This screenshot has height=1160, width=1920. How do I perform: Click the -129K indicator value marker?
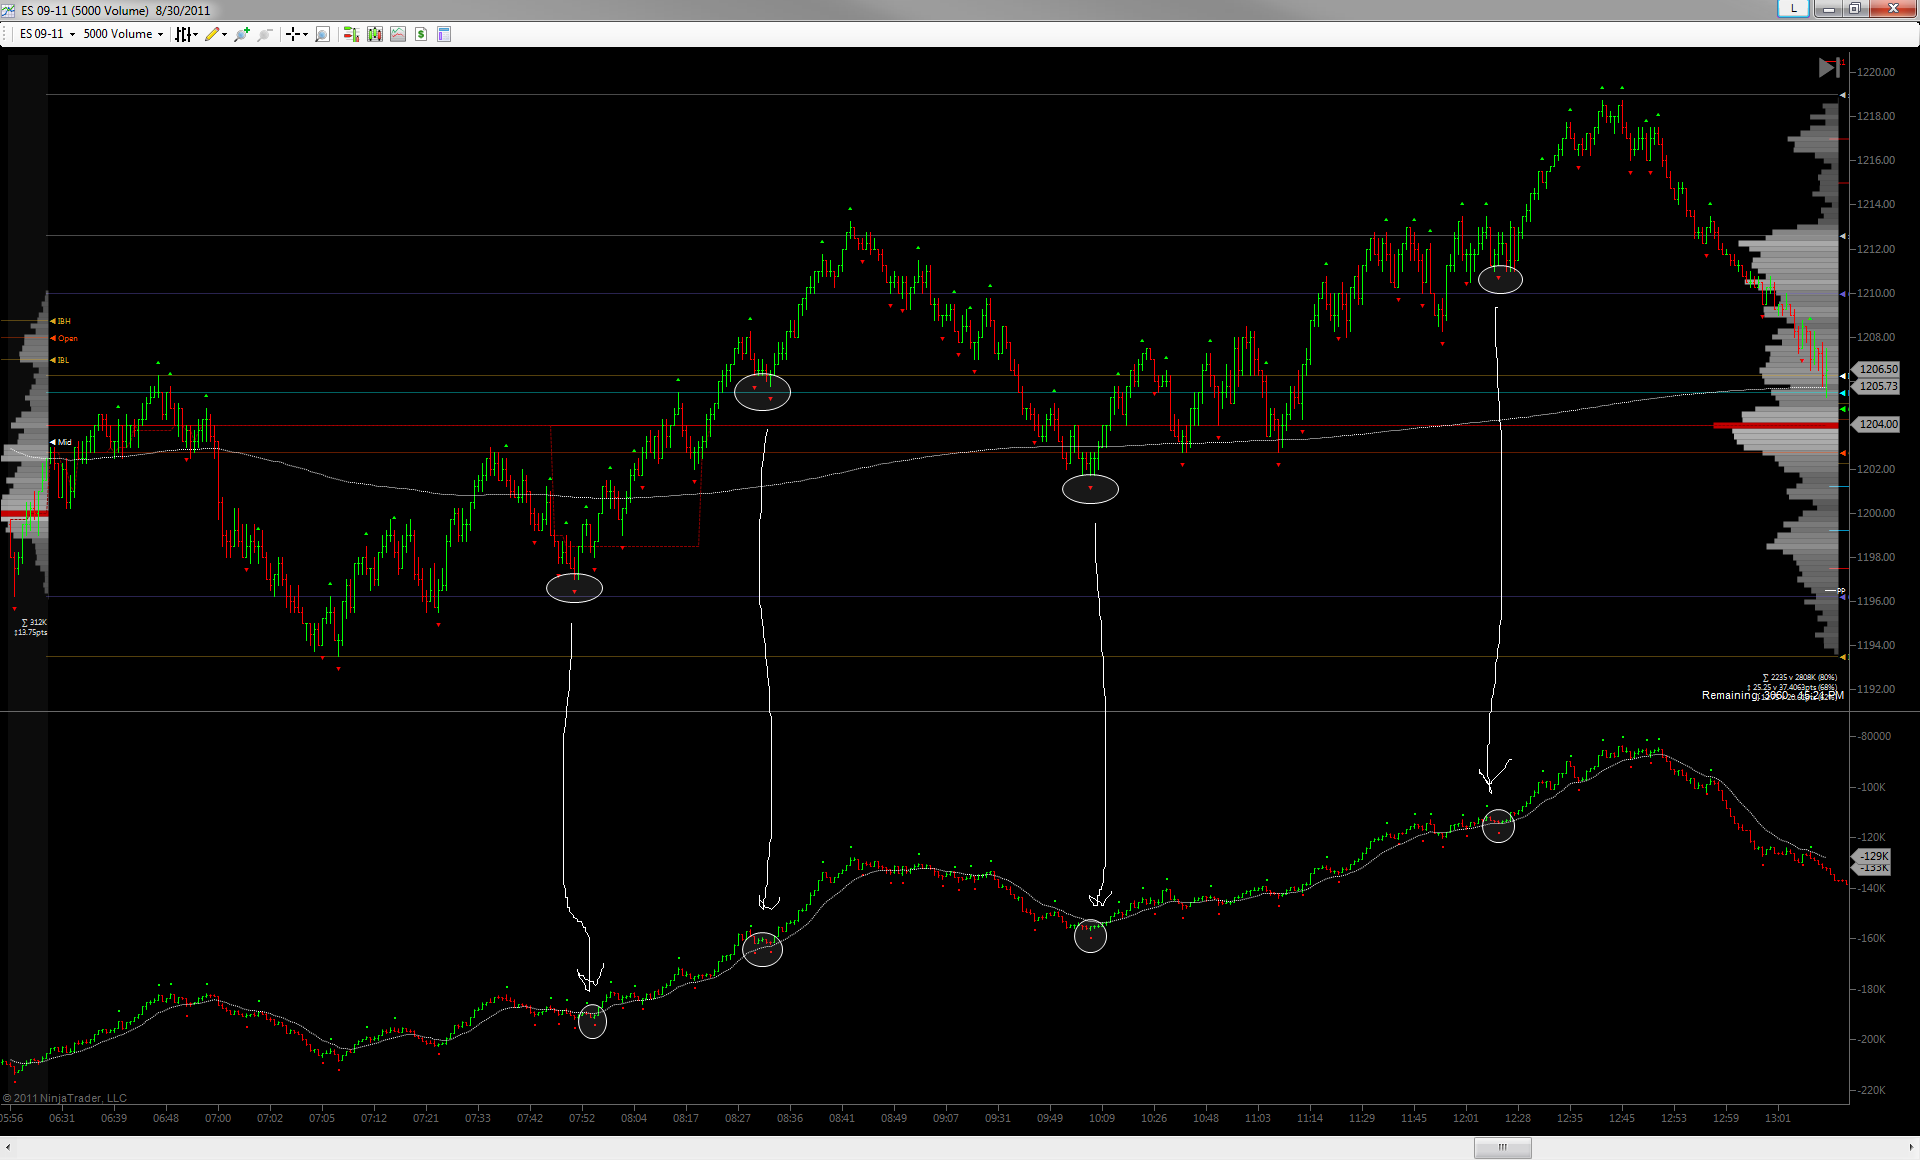[1872, 856]
